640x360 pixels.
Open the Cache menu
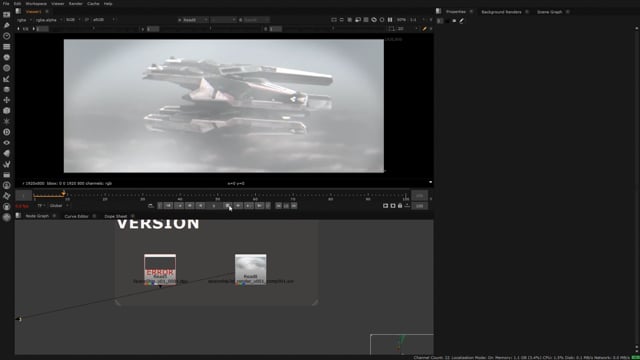(93, 4)
